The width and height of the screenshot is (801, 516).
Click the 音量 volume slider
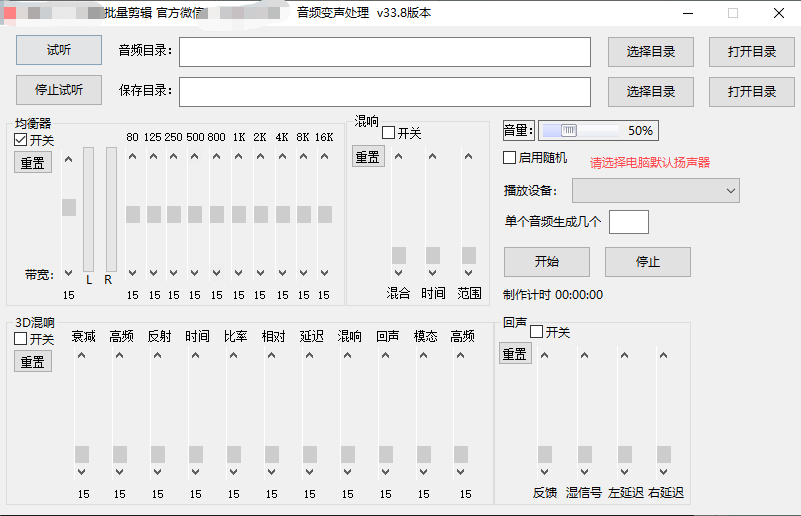point(598,130)
